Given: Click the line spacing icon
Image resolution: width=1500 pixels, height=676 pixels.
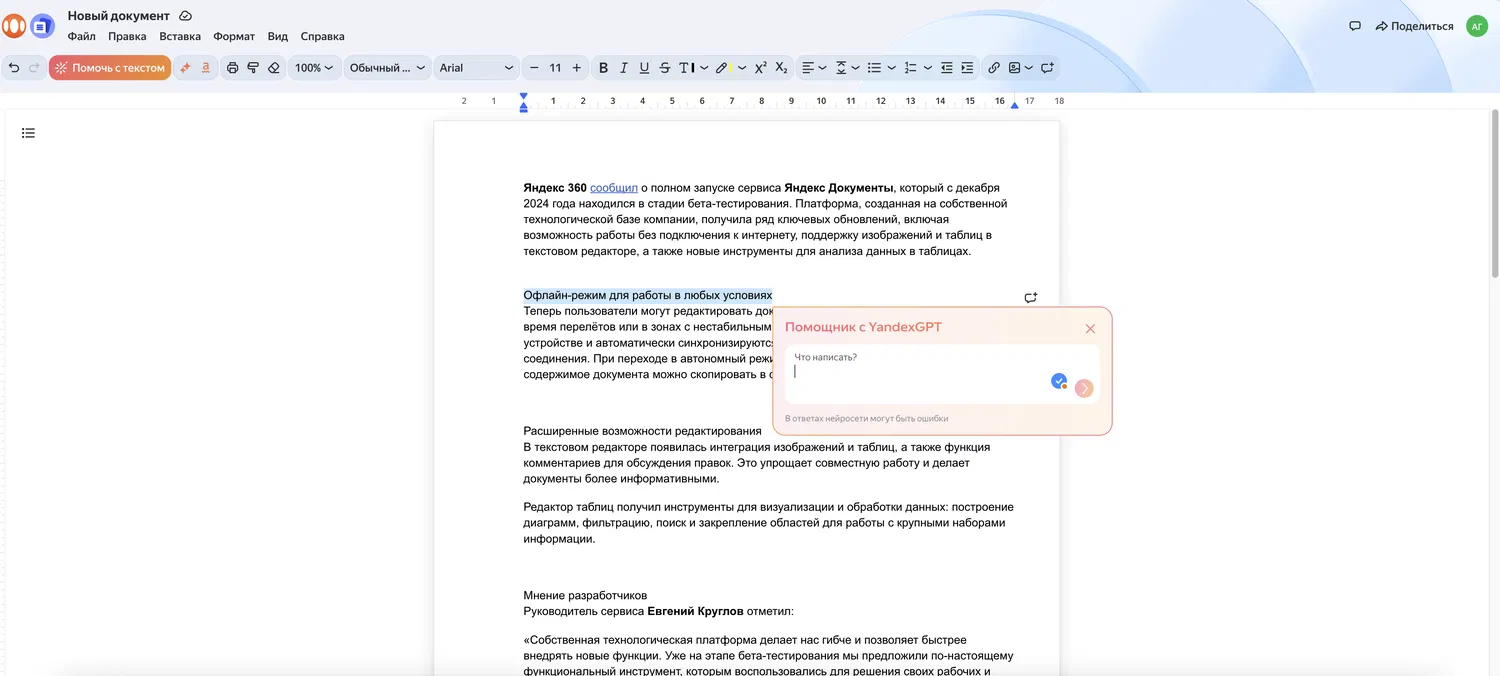Looking at the screenshot, I should tap(841, 68).
